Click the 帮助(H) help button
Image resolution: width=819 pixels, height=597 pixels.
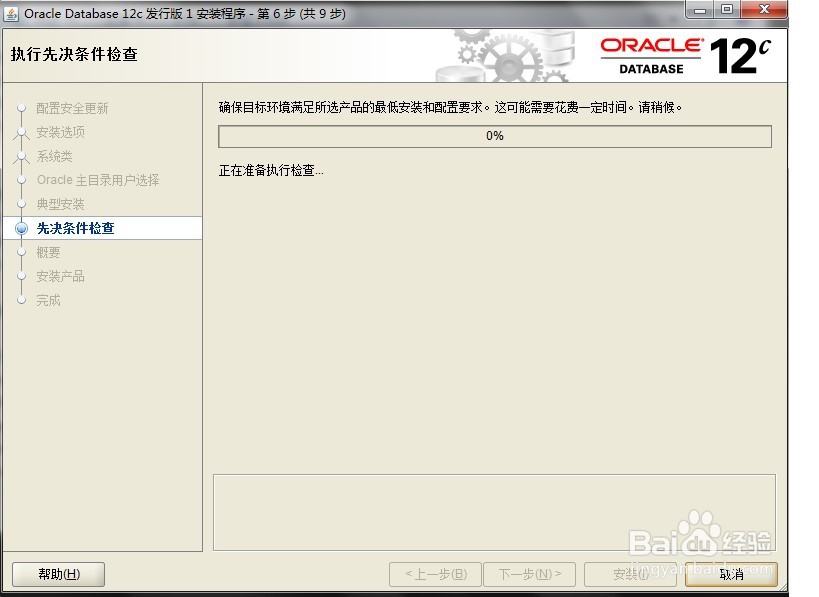coord(58,574)
